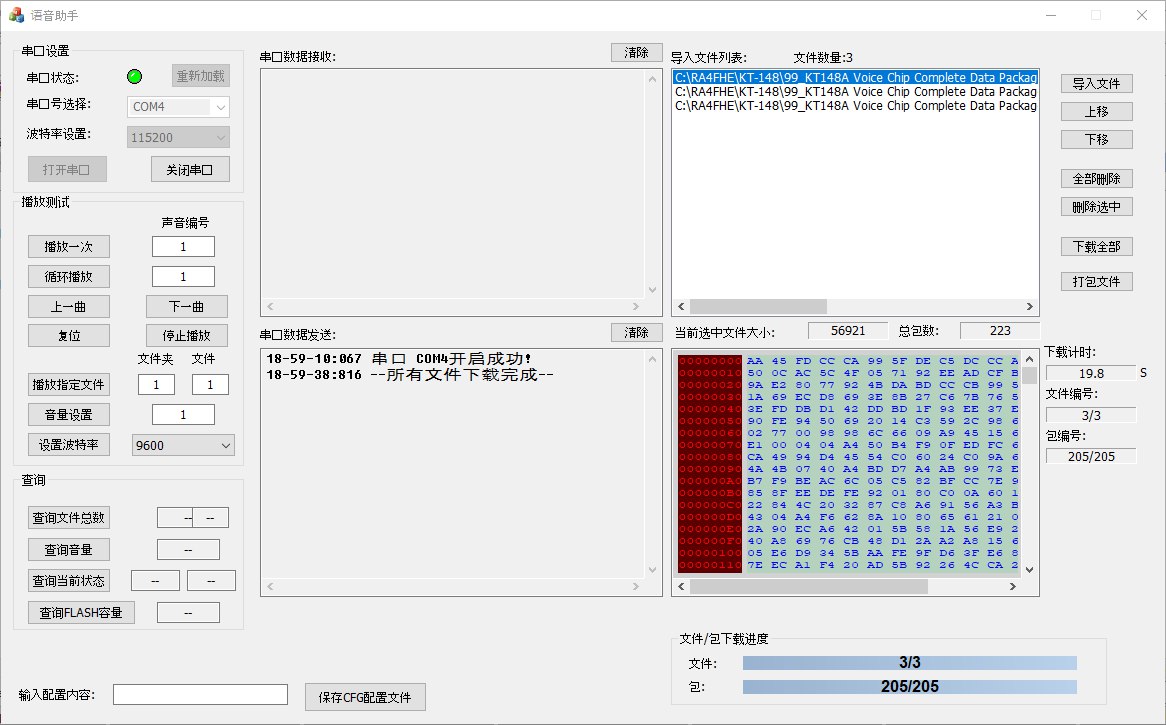
Task: Click the 上移 button
Action: pyautogui.click(x=1097, y=112)
